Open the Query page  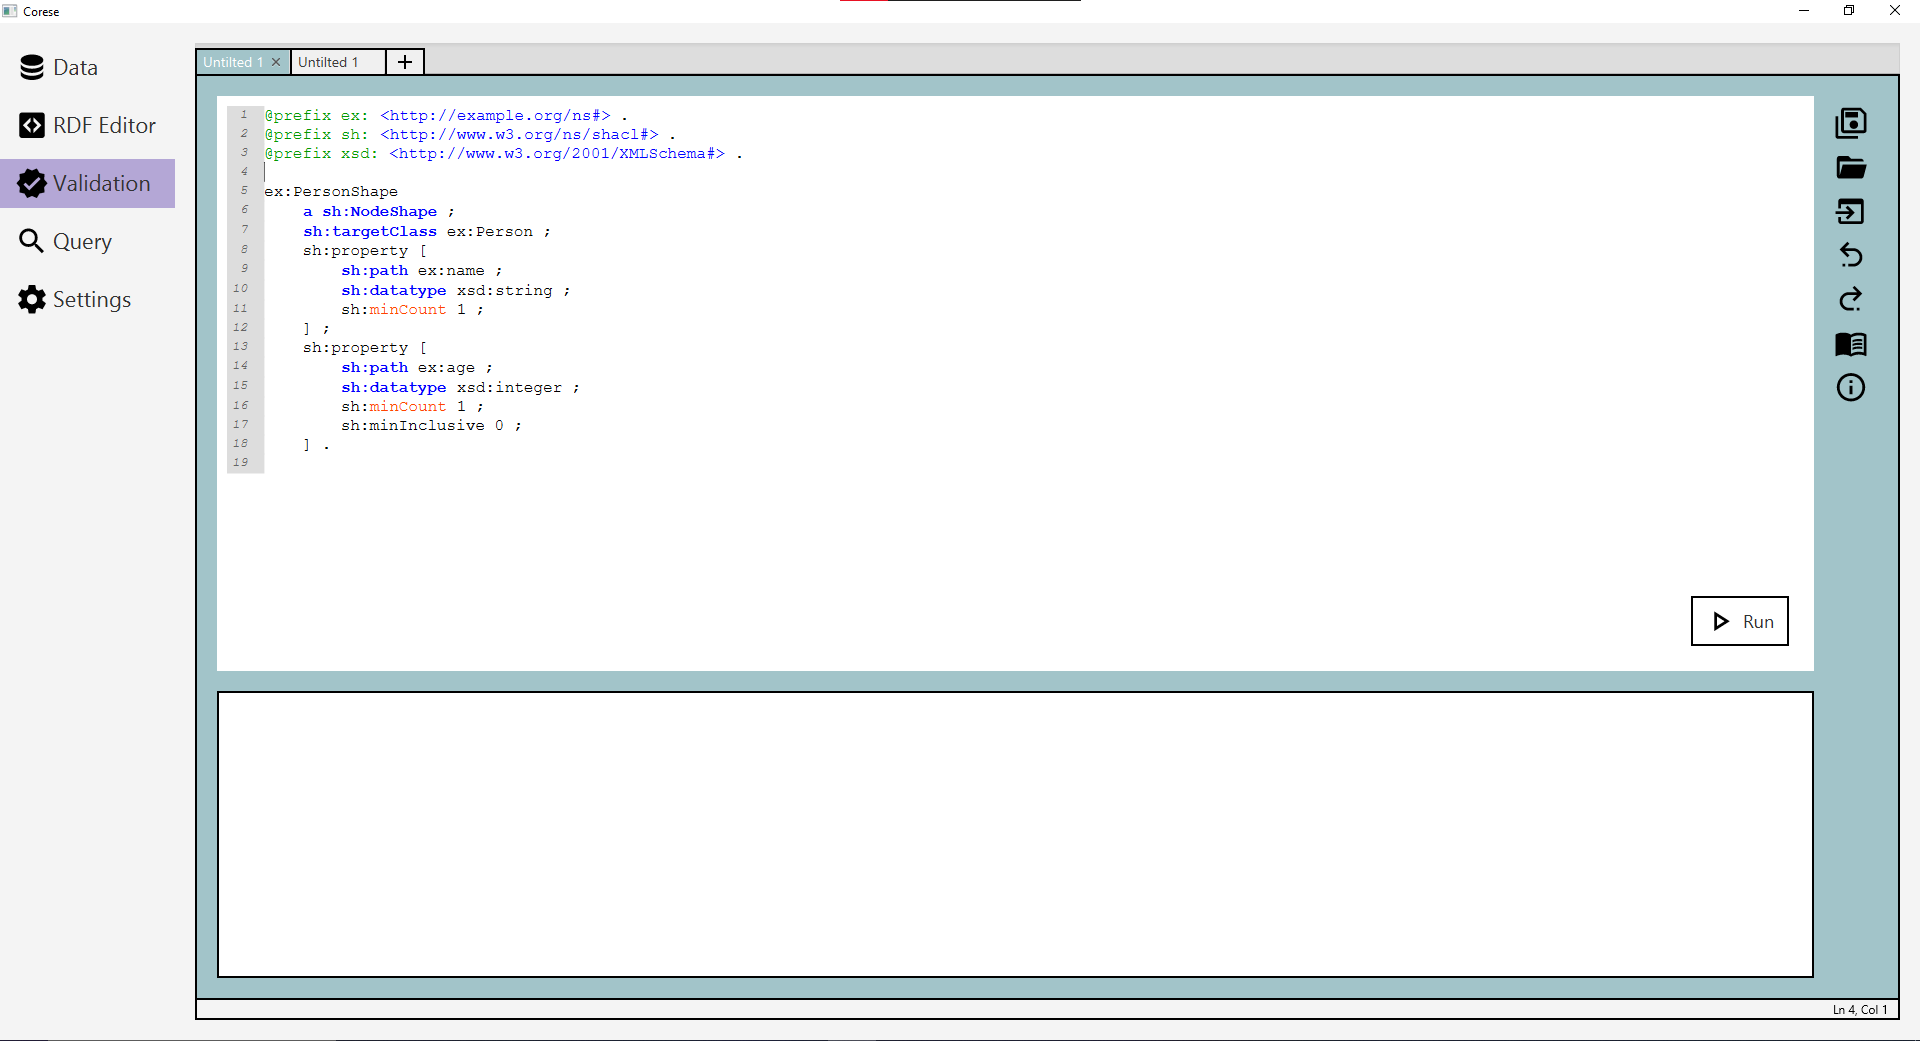pos(82,242)
